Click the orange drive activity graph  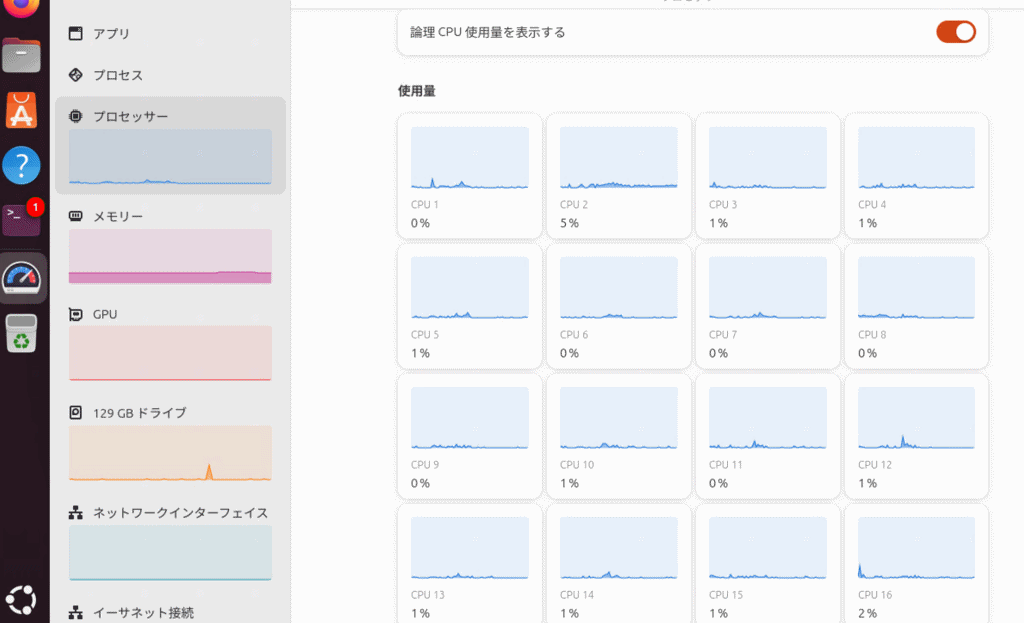tap(170, 453)
